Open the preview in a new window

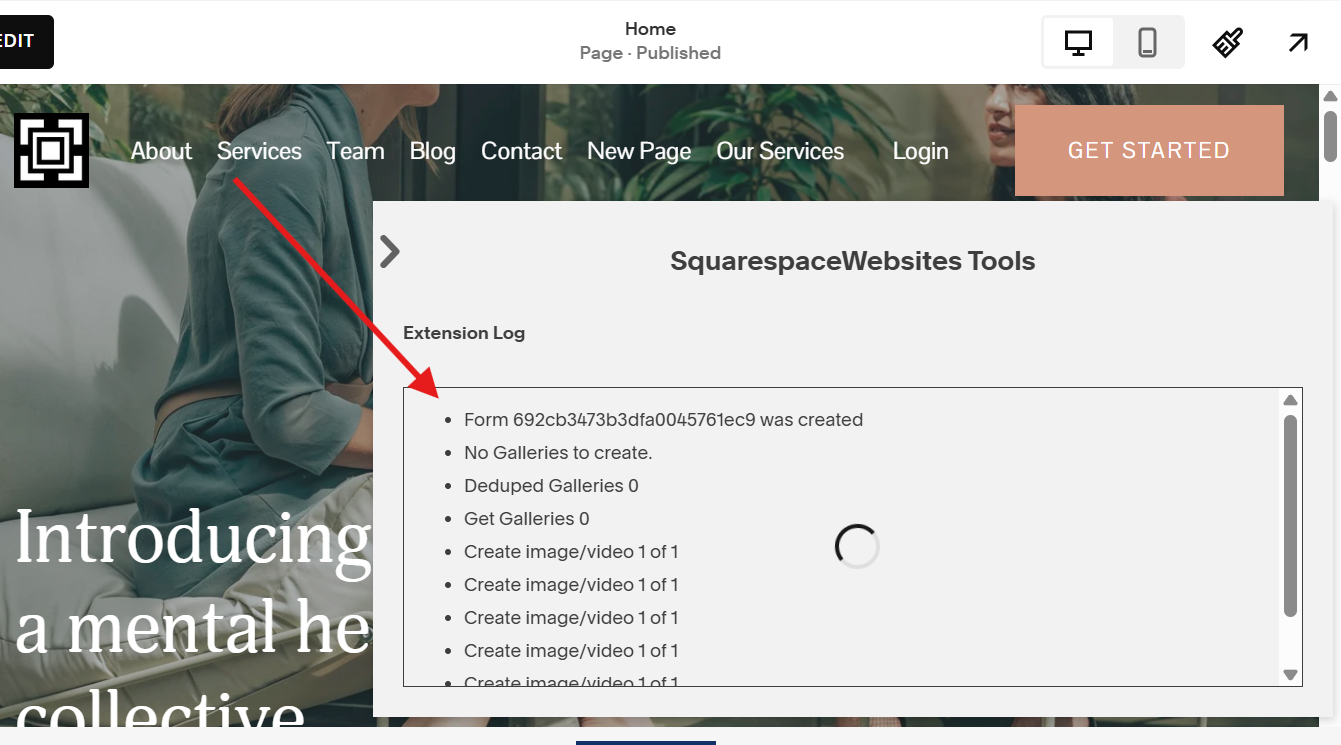[1297, 42]
